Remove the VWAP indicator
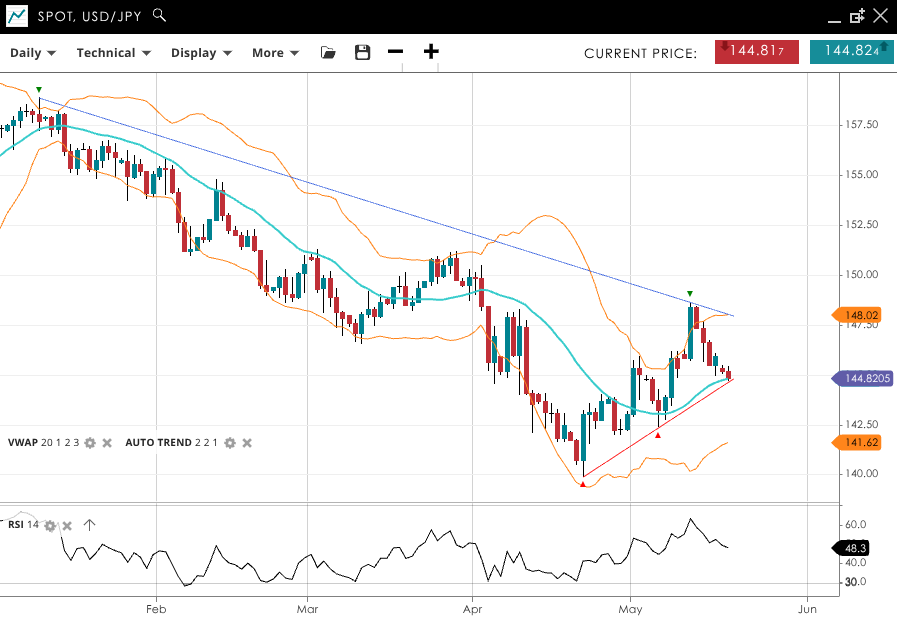 [107, 443]
